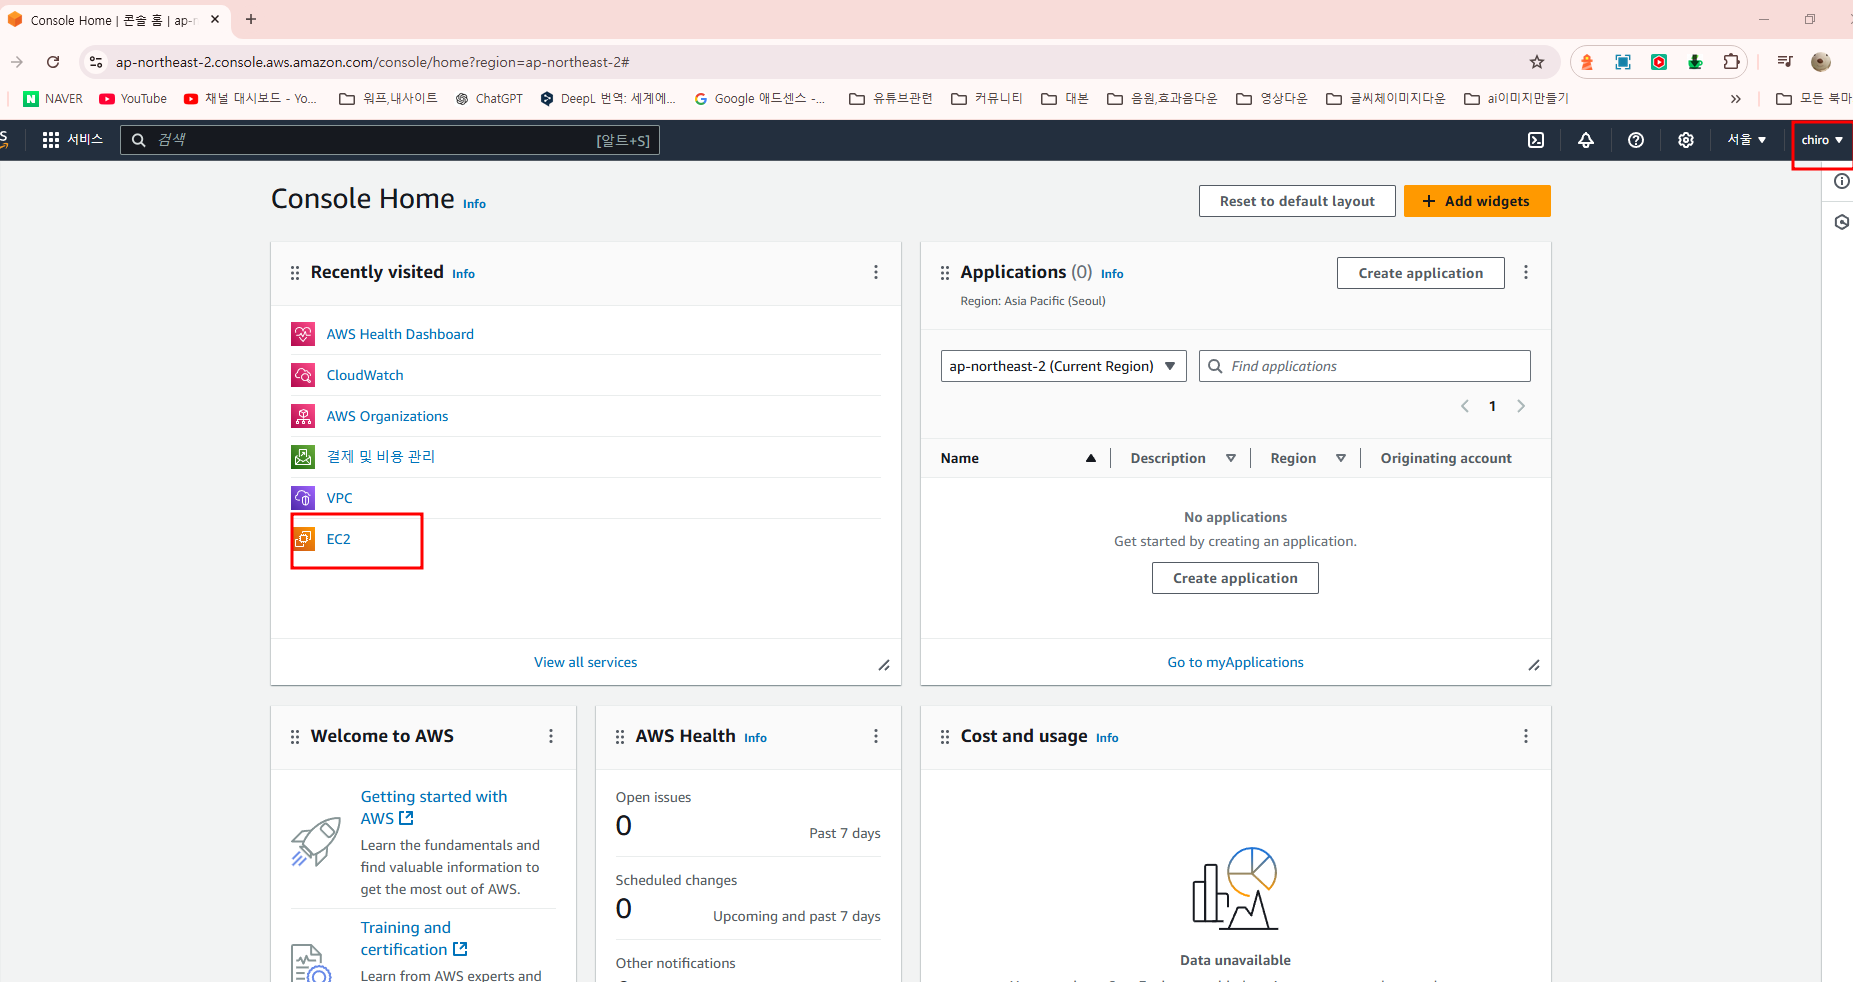Screen dimensions: 1853x982
Task: Open the YouTube bookmark
Action: (x=133, y=99)
